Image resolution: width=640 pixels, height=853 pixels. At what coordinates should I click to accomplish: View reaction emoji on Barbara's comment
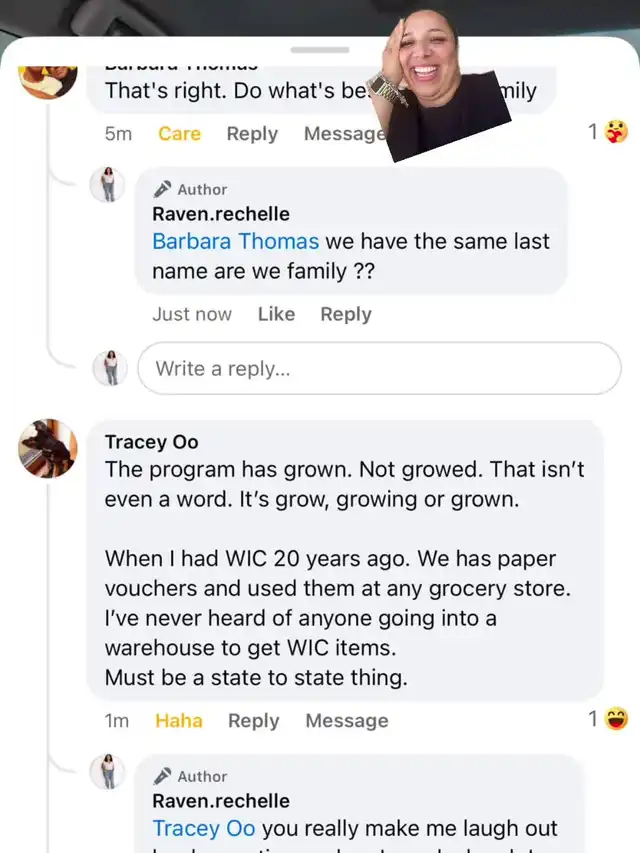click(x=609, y=132)
